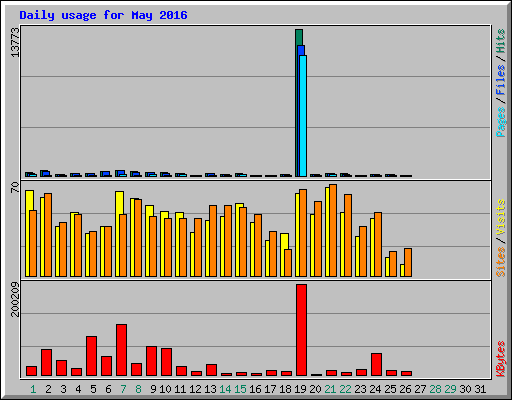Click day 28 on the x-axis
This screenshot has width=512, height=400.
click(435, 389)
